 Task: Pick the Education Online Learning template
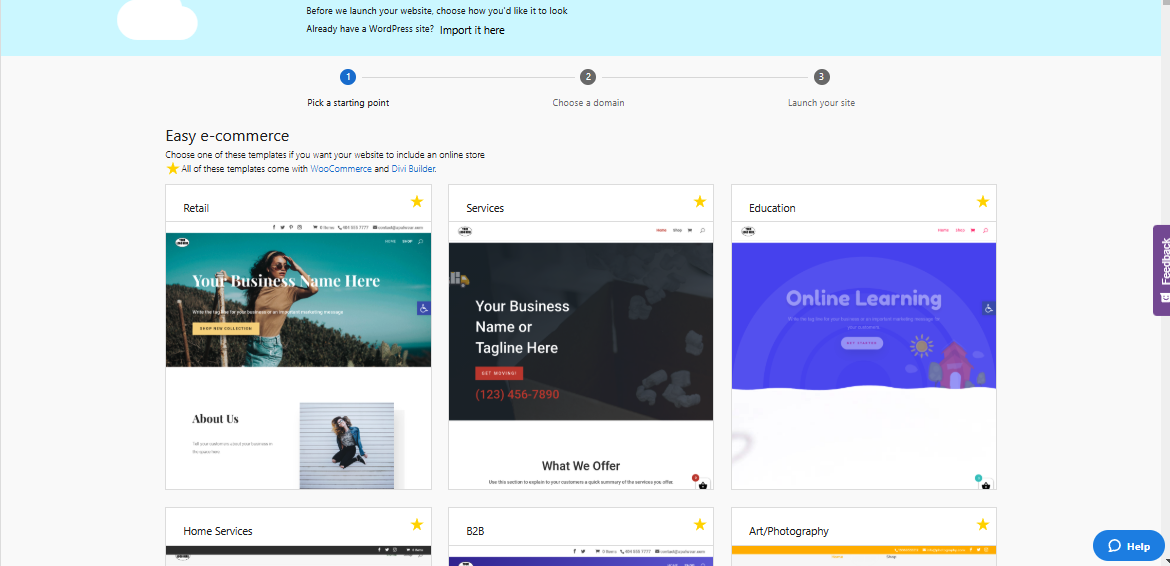pos(864,355)
